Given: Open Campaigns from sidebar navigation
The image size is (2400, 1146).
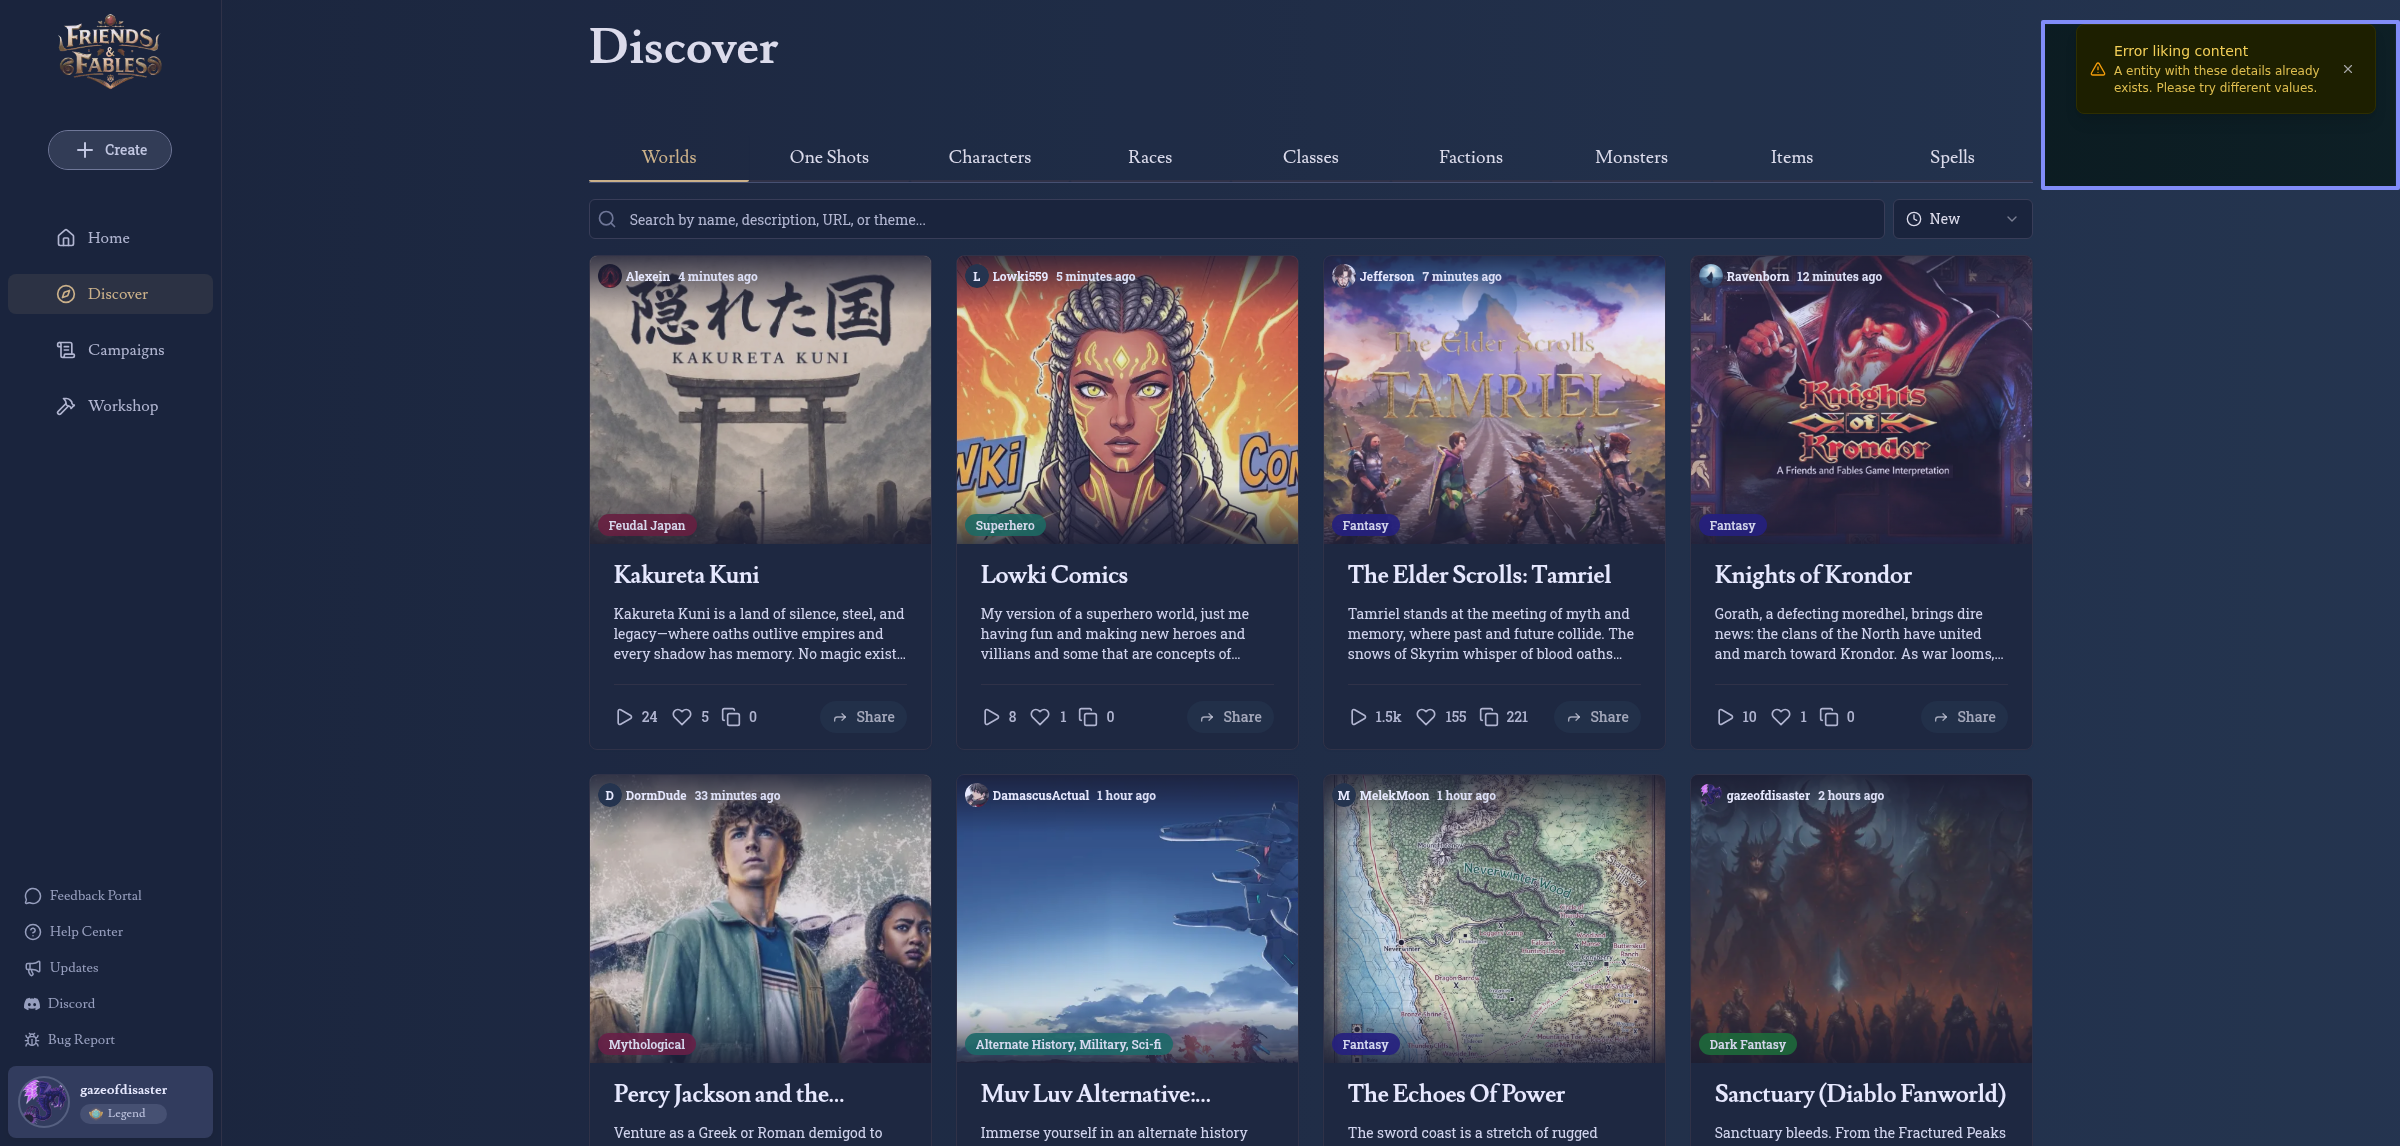Looking at the screenshot, I should 125,350.
